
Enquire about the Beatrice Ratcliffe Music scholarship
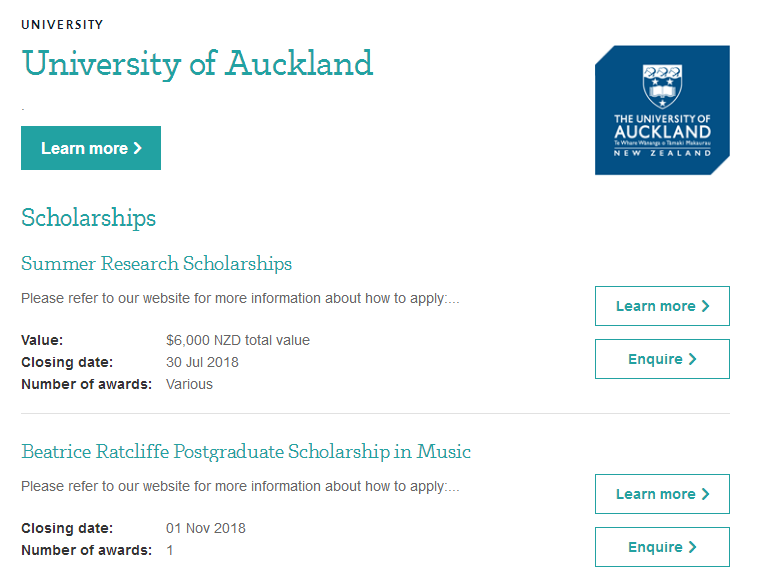tap(662, 547)
